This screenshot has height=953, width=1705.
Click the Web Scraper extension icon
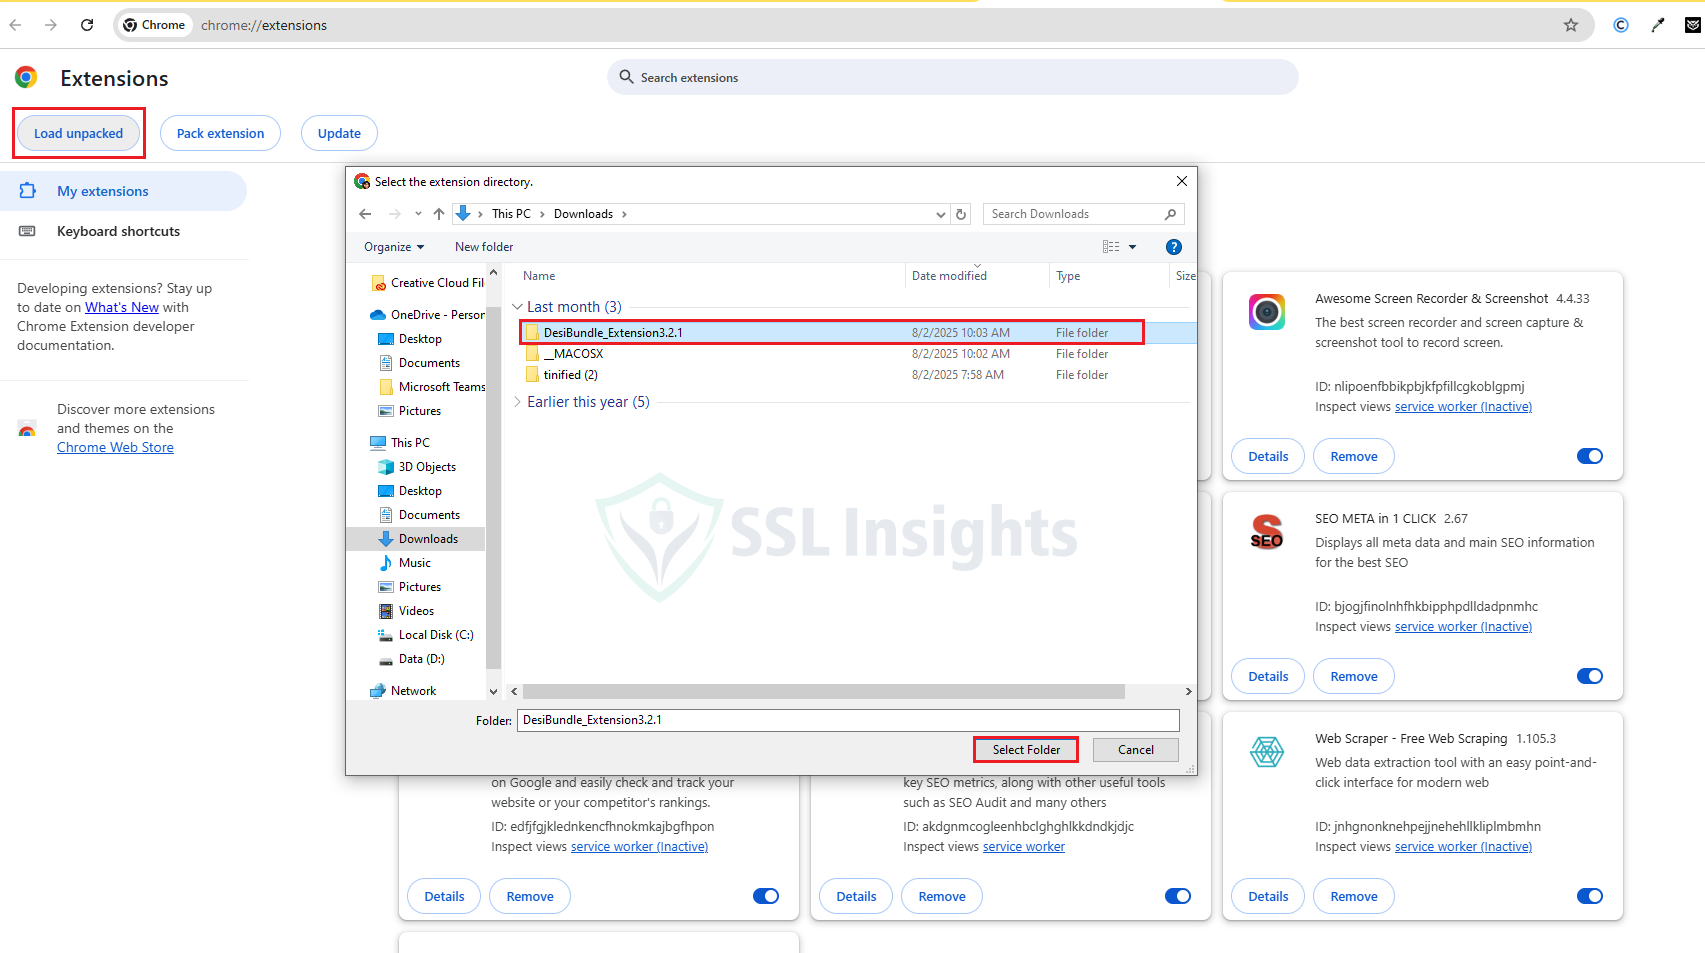point(1267,752)
